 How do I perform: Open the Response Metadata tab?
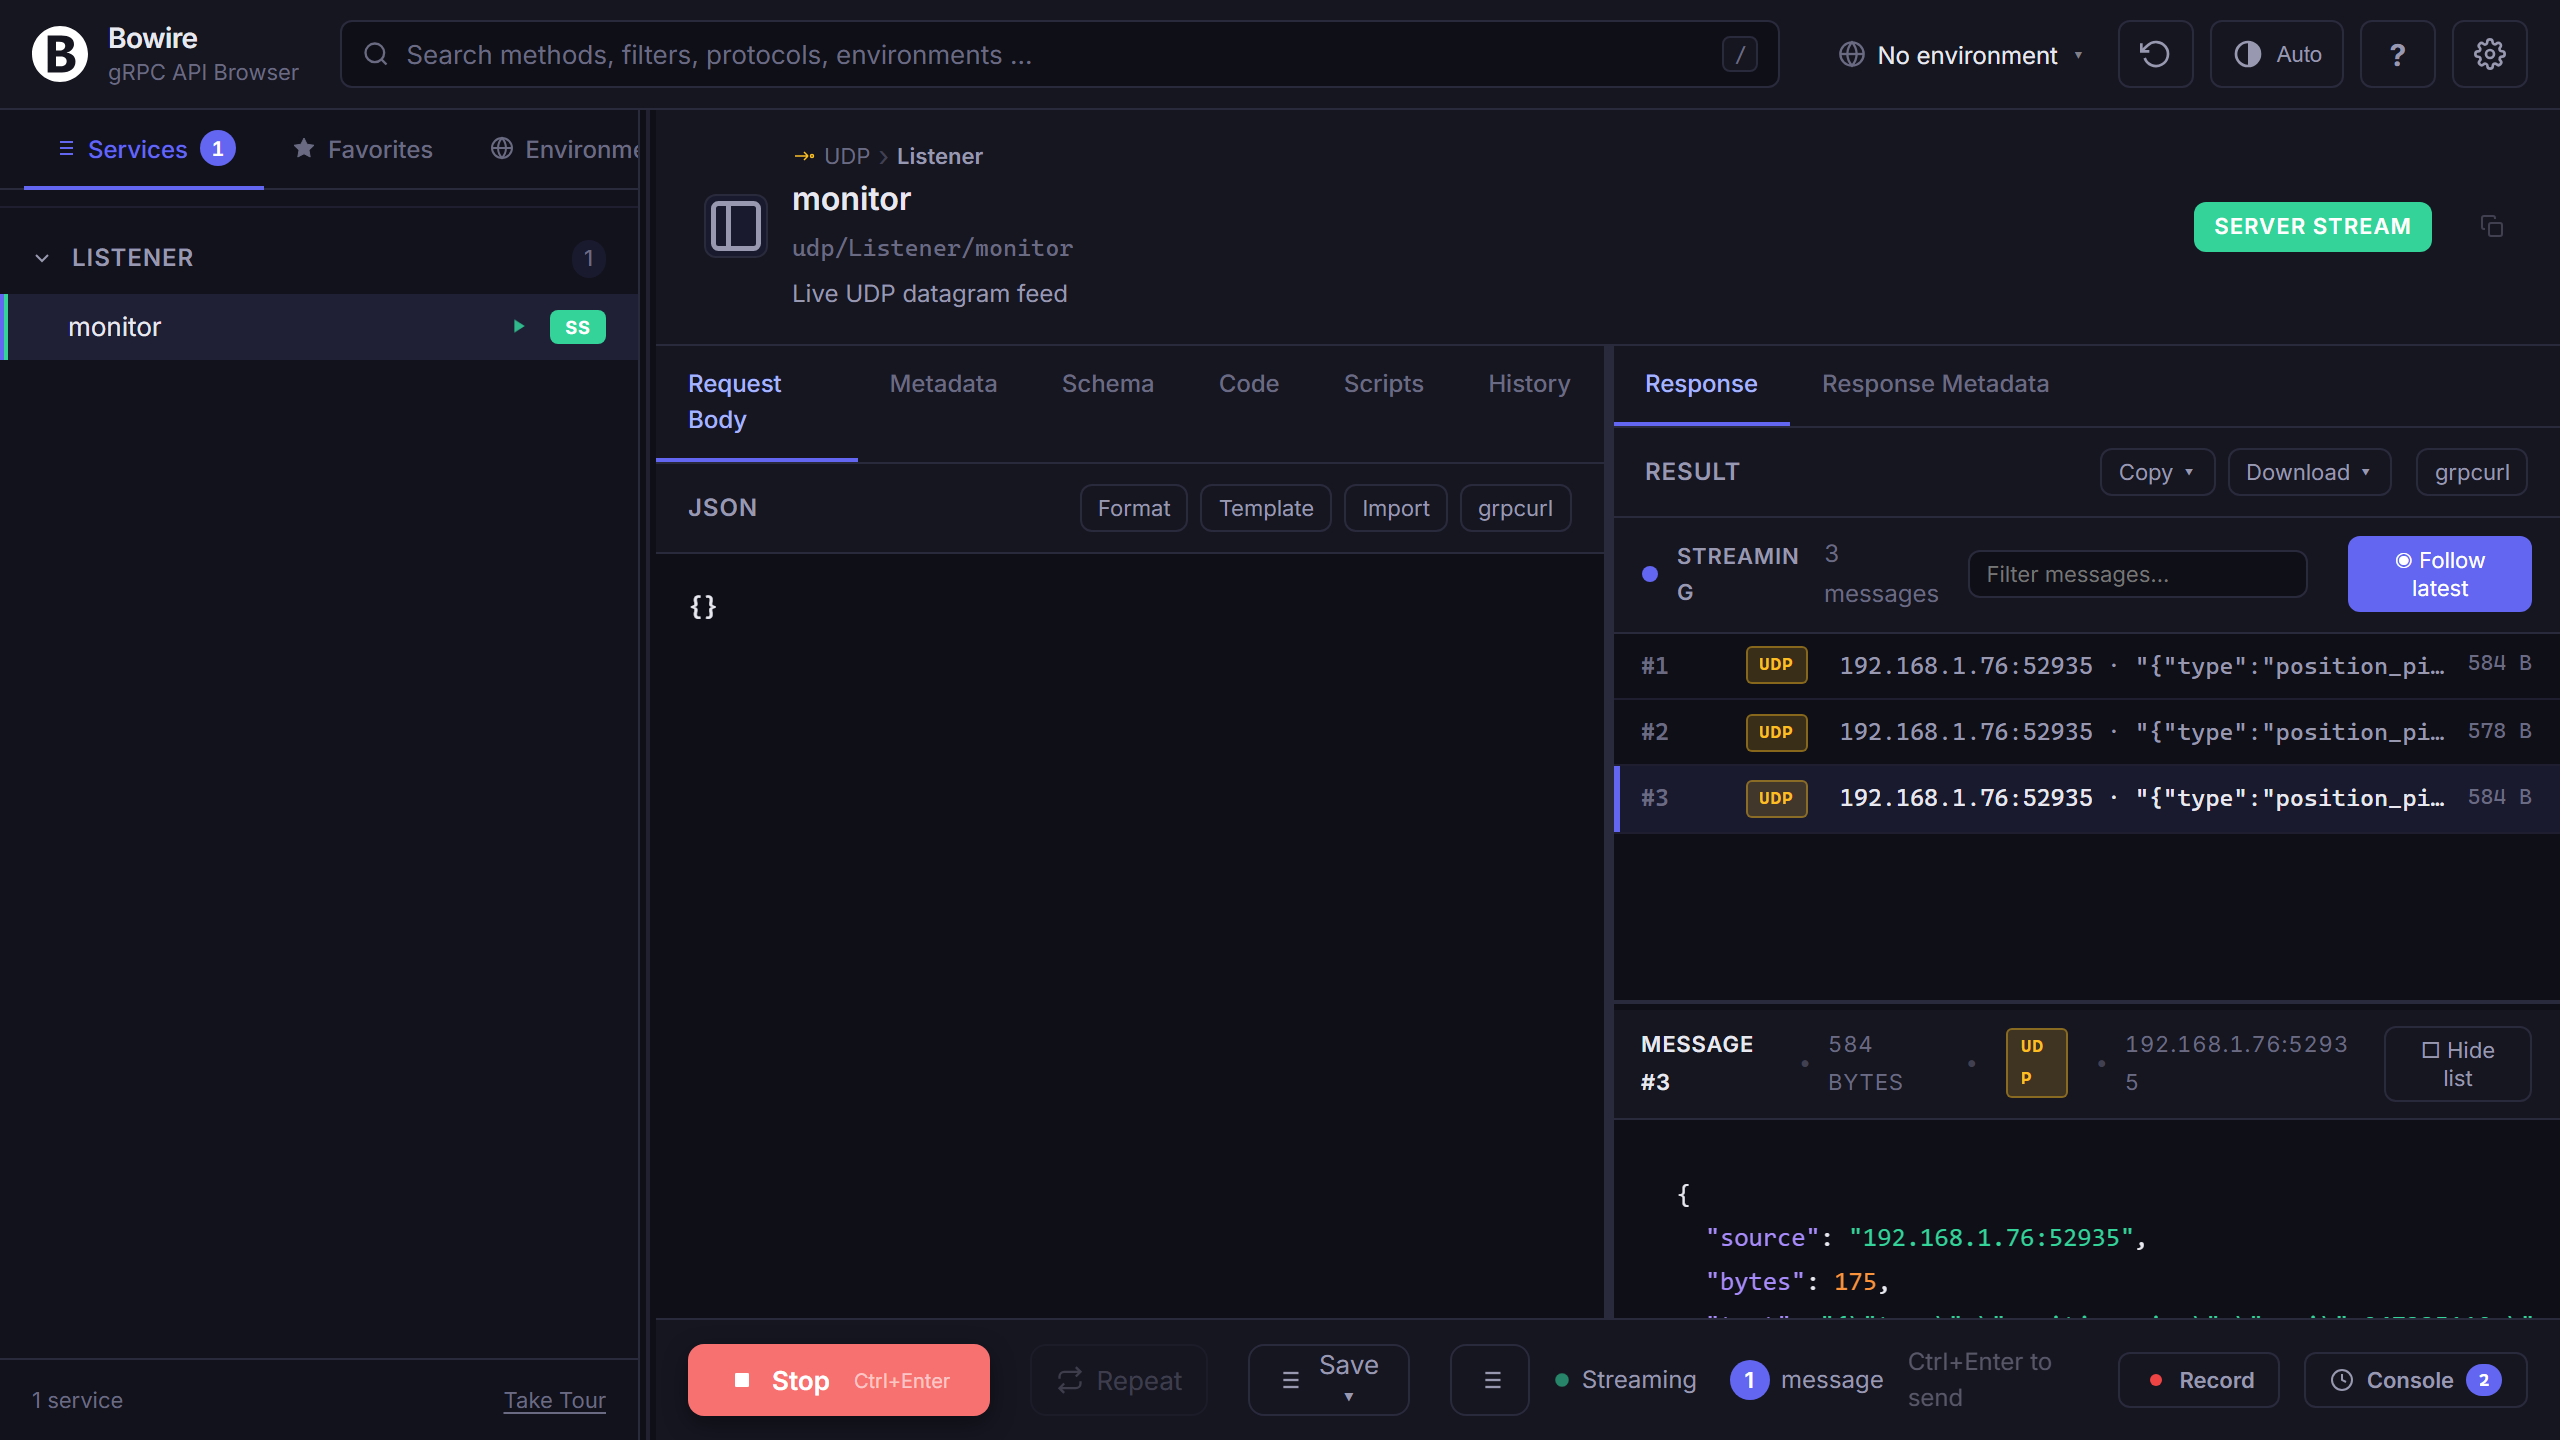point(1935,384)
